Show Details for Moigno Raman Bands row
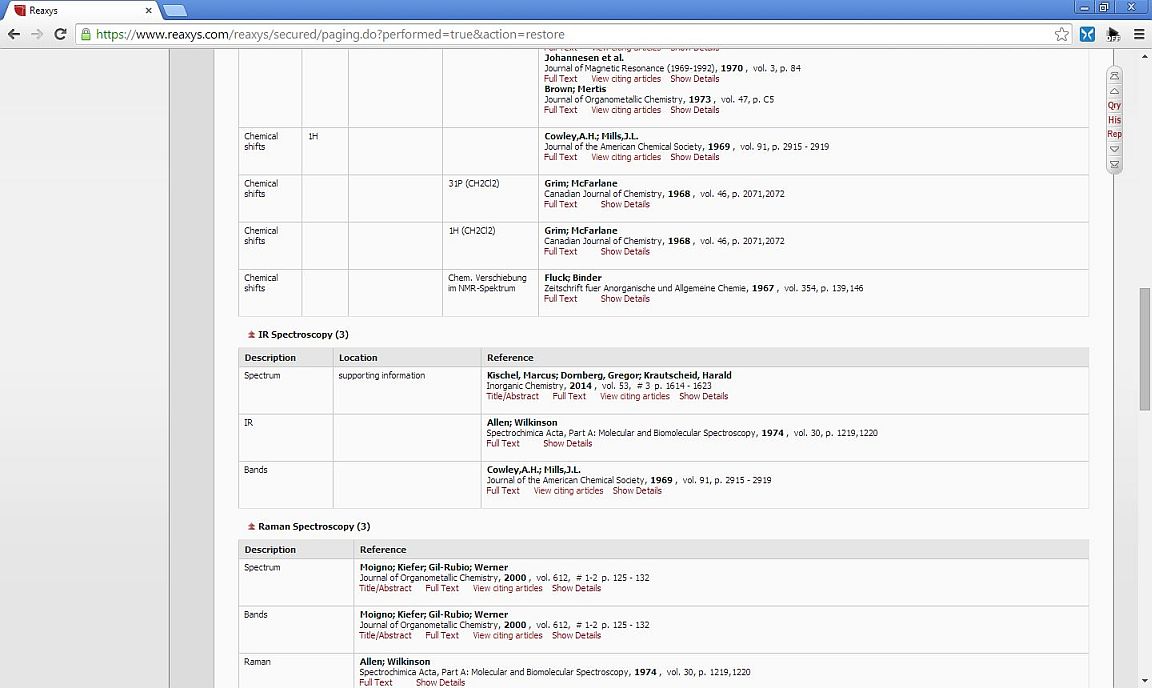 576,635
